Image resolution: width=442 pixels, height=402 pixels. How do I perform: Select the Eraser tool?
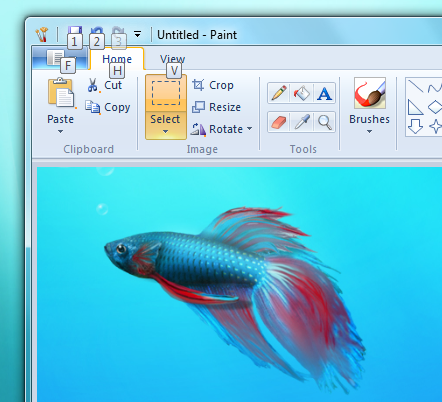click(279, 122)
